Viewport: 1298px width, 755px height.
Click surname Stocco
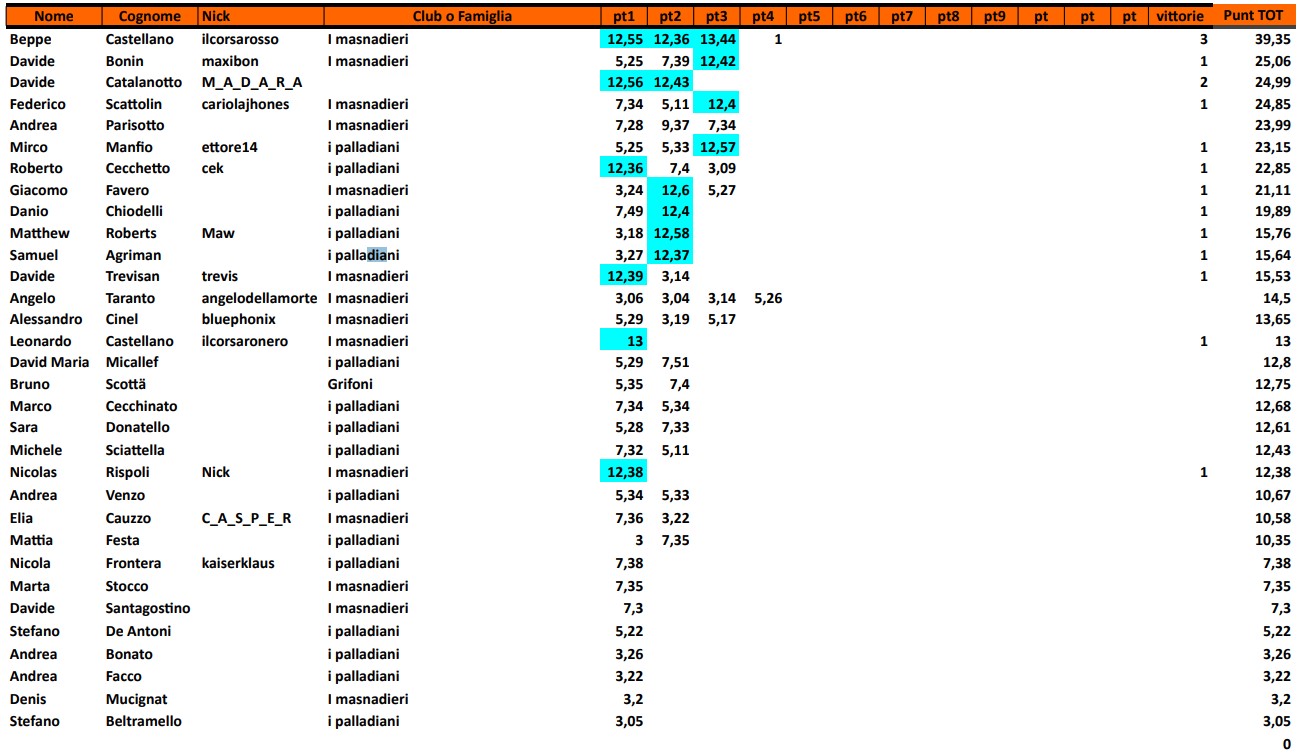(126, 586)
